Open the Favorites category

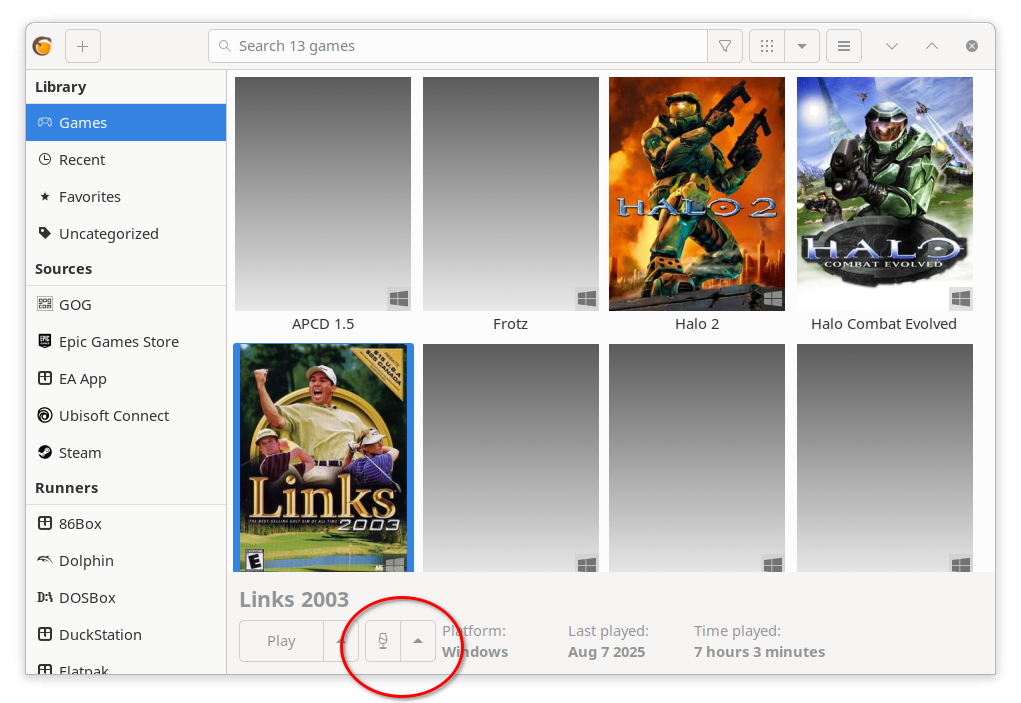(x=126, y=197)
